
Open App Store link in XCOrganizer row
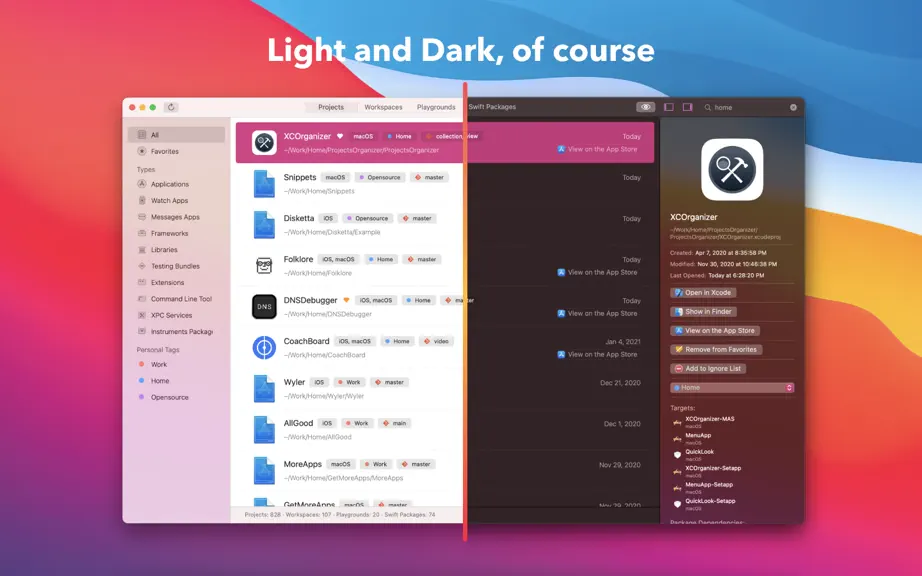(597, 149)
